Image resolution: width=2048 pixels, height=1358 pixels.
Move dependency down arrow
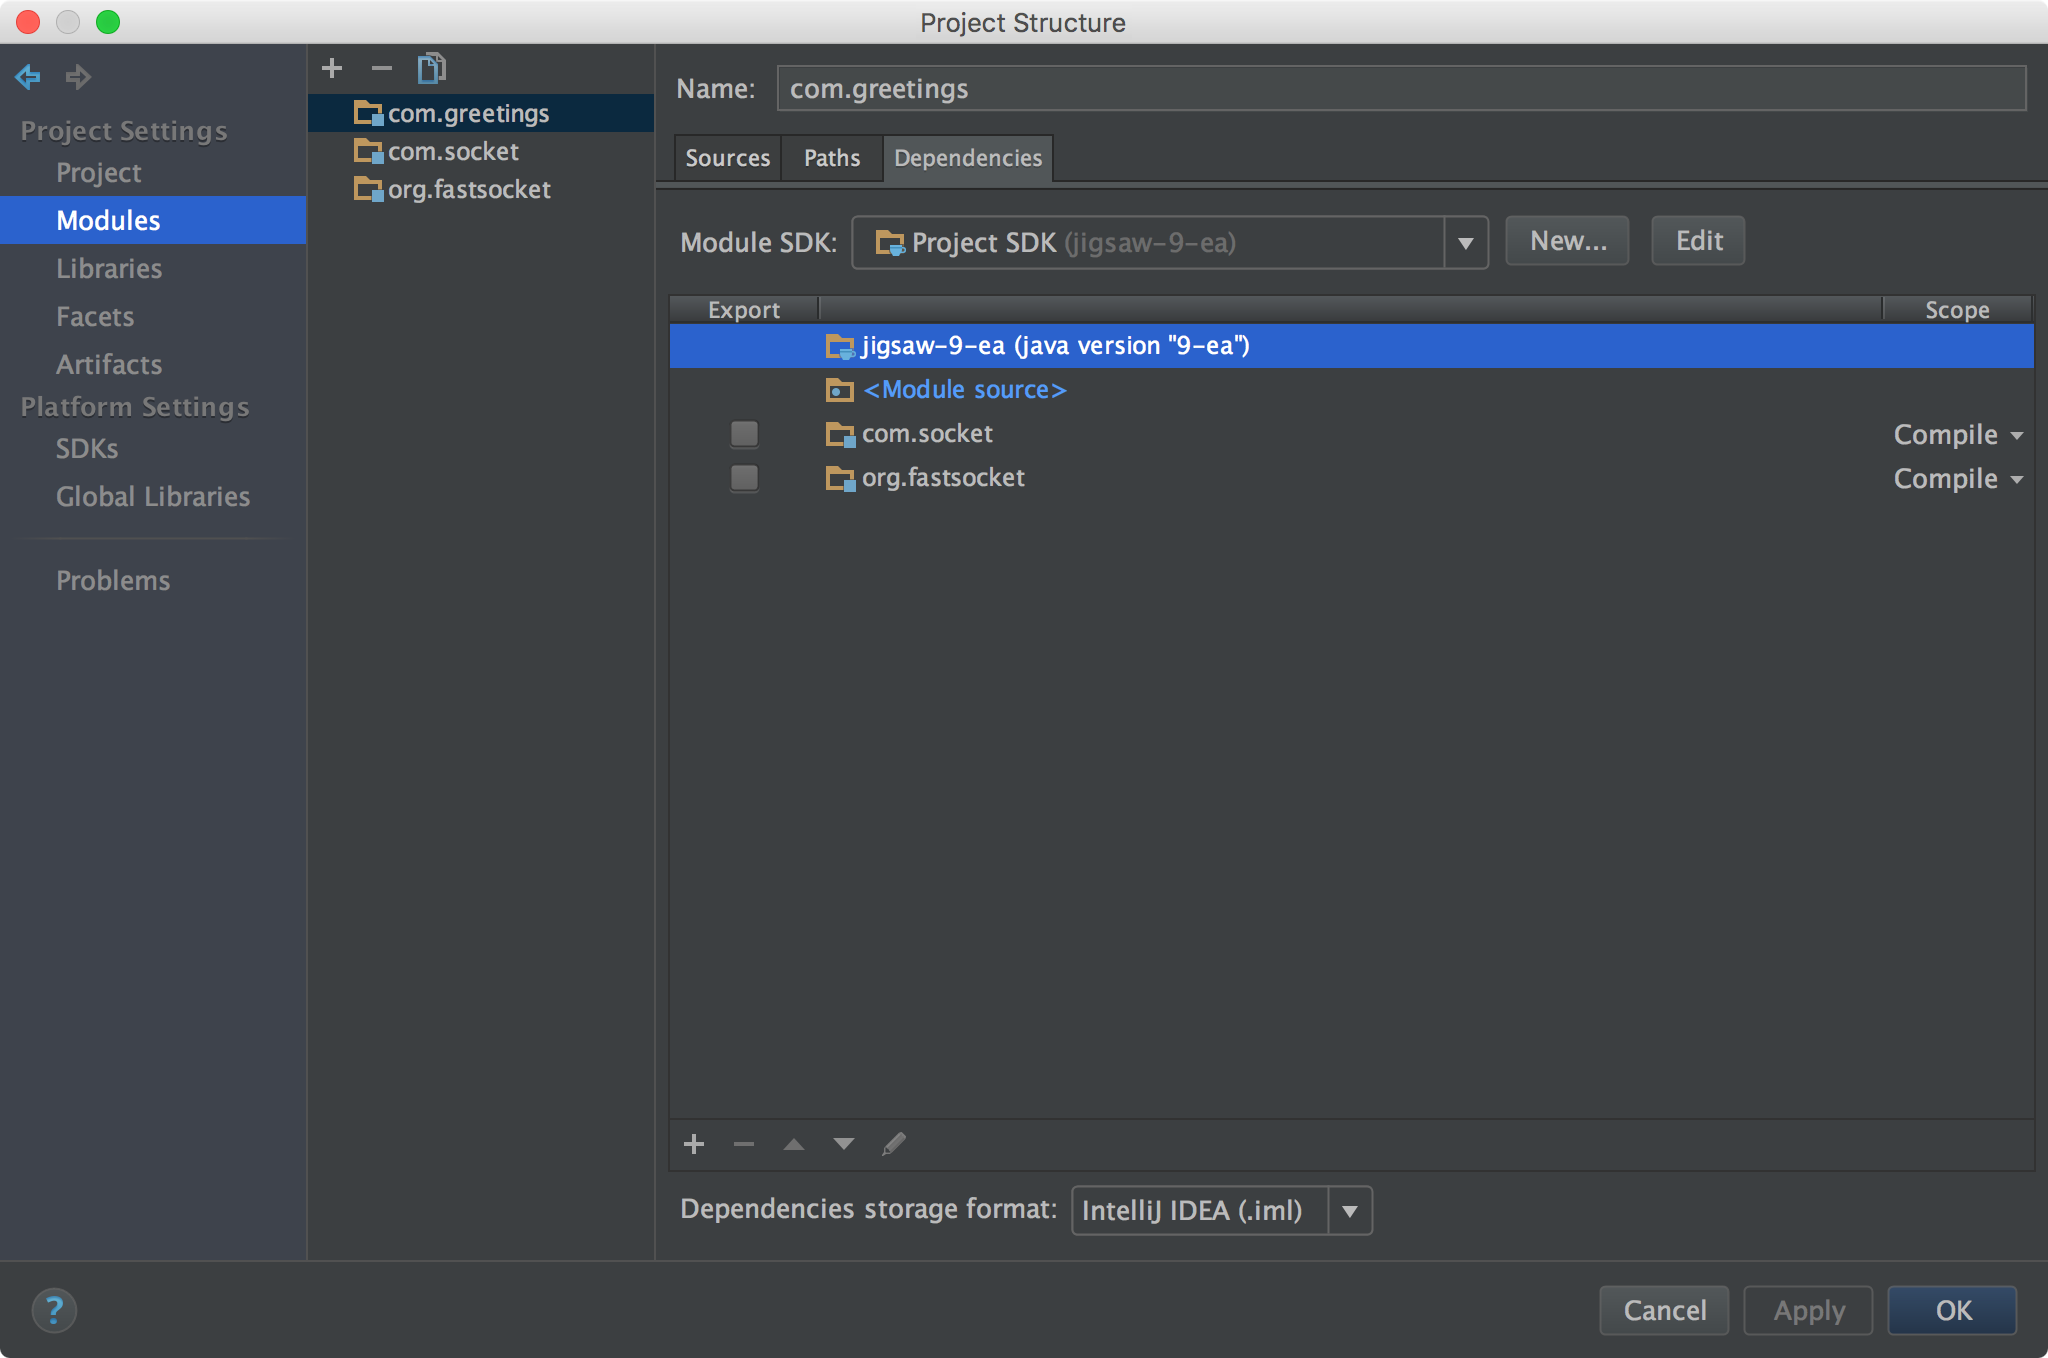[844, 1144]
